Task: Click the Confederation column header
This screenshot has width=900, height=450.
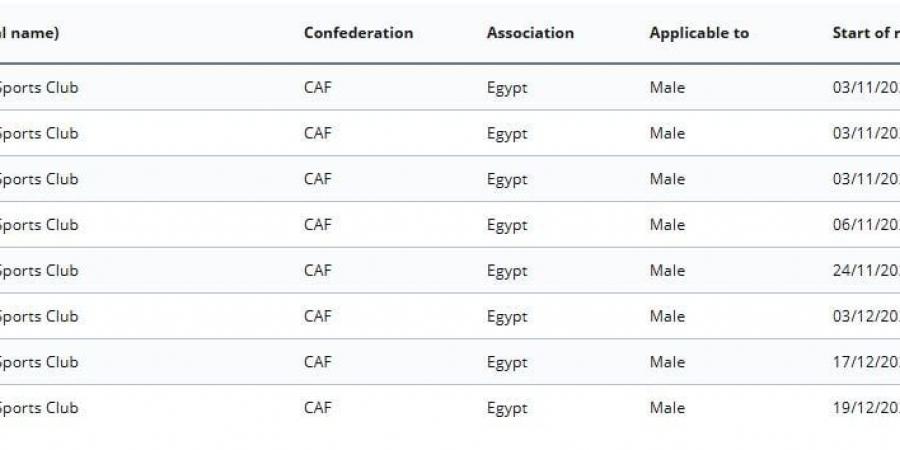Action: pos(358,33)
